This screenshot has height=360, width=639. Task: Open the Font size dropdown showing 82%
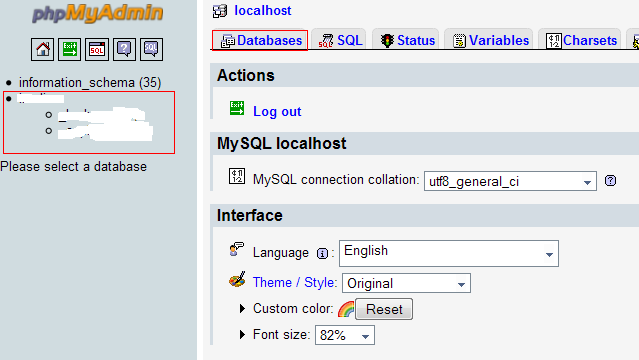click(x=345, y=335)
